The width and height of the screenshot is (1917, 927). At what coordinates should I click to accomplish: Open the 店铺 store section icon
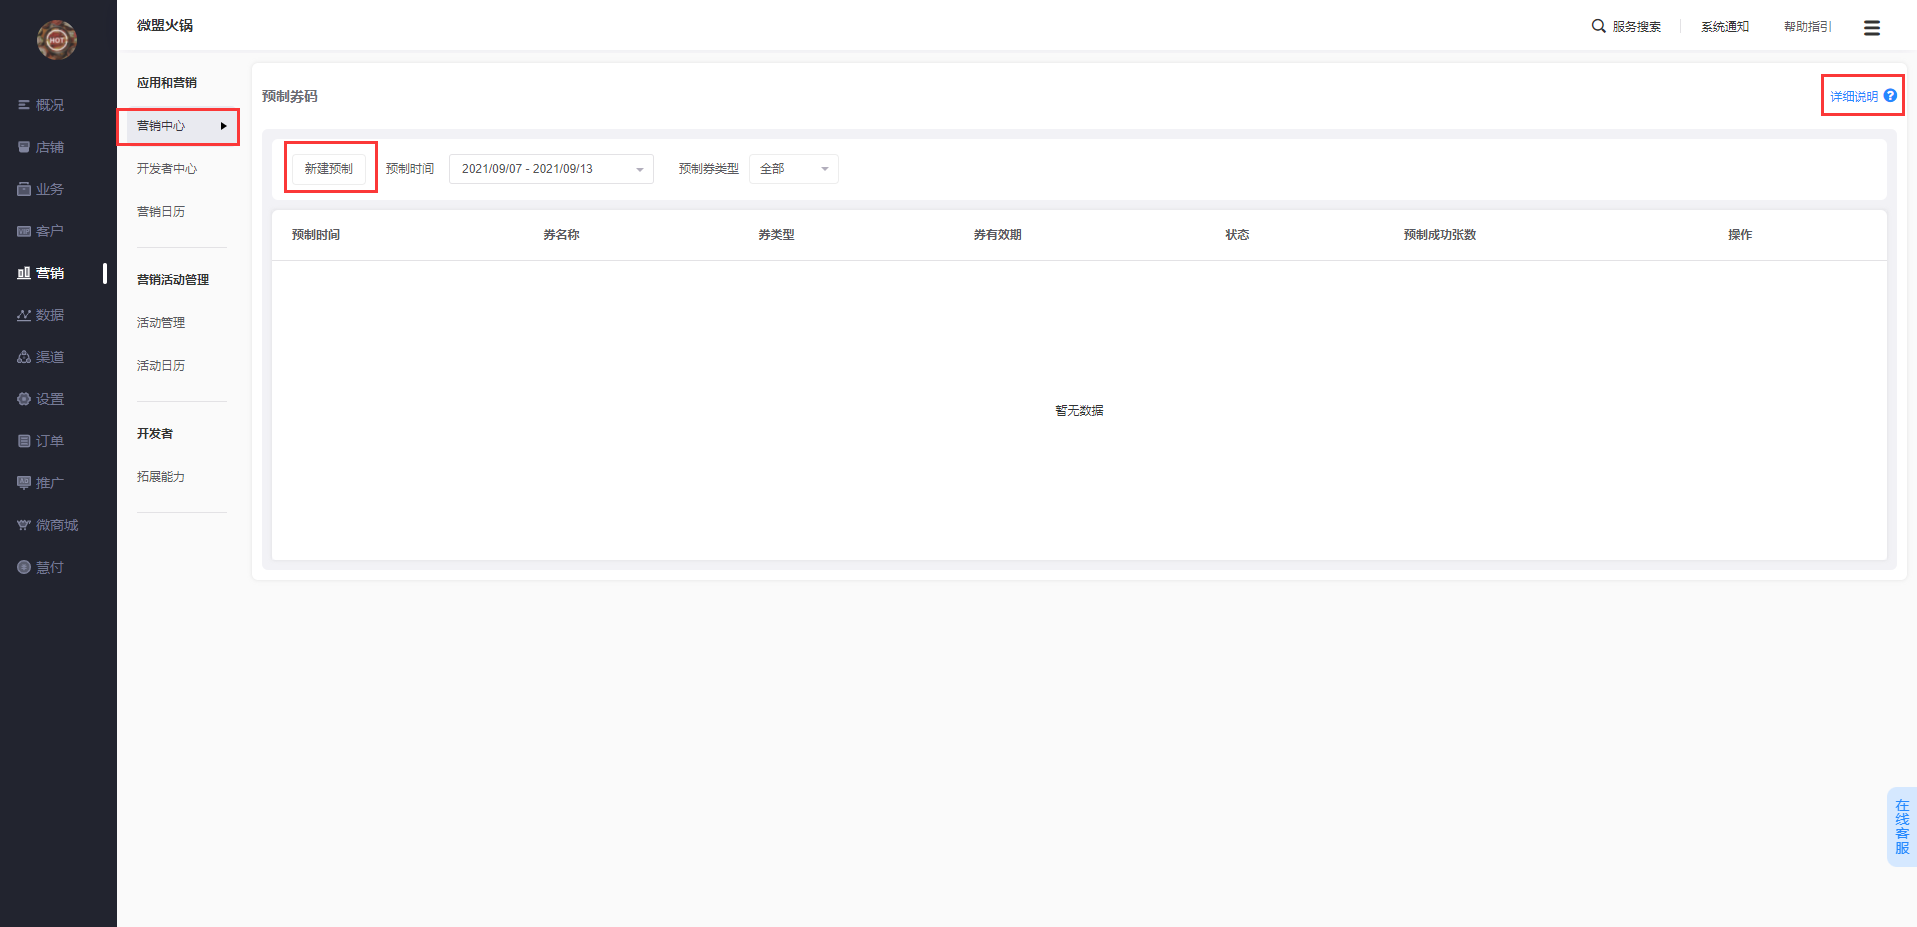click(24, 147)
